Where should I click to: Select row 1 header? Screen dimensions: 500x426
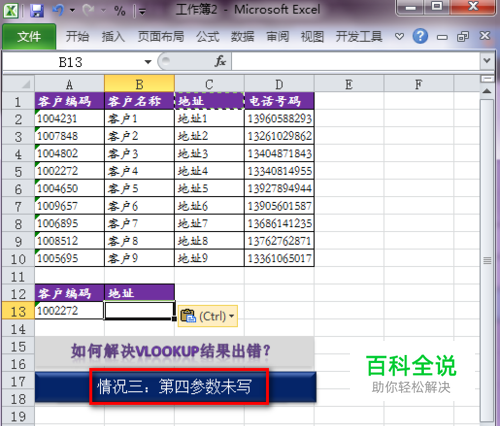point(18,101)
